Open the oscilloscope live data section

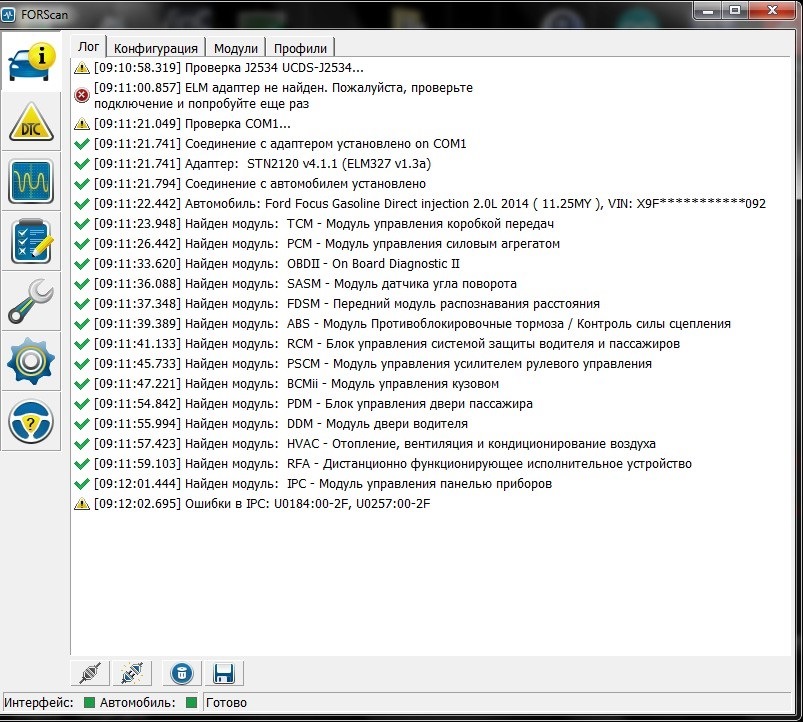pos(31,182)
